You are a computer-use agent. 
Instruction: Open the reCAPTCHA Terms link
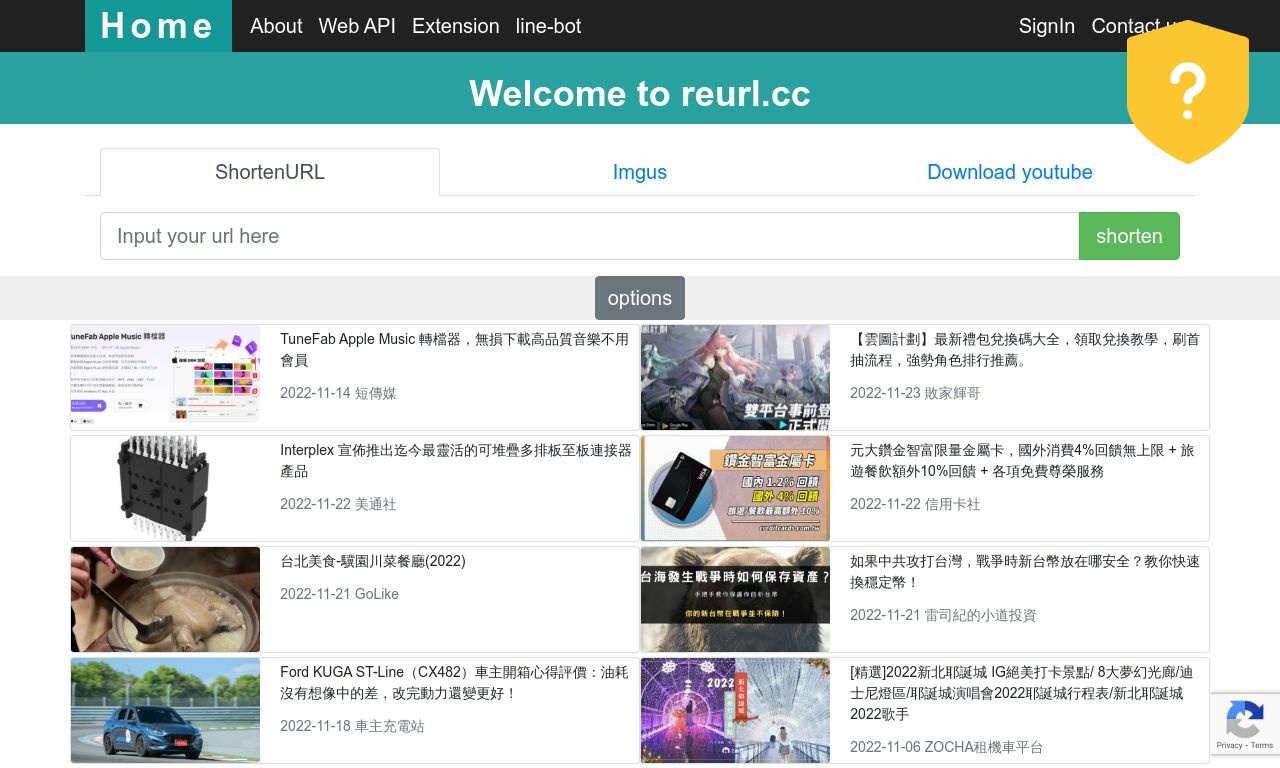tap(1262, 746)
